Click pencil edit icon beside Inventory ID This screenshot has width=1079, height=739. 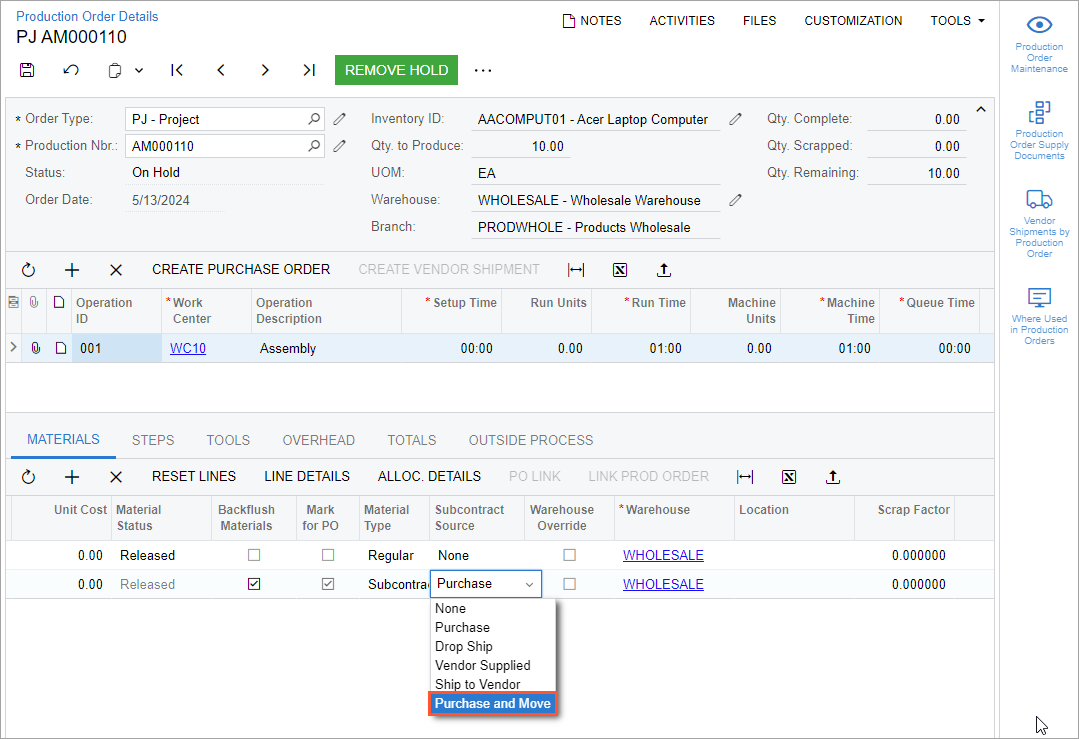click(736, 119)
